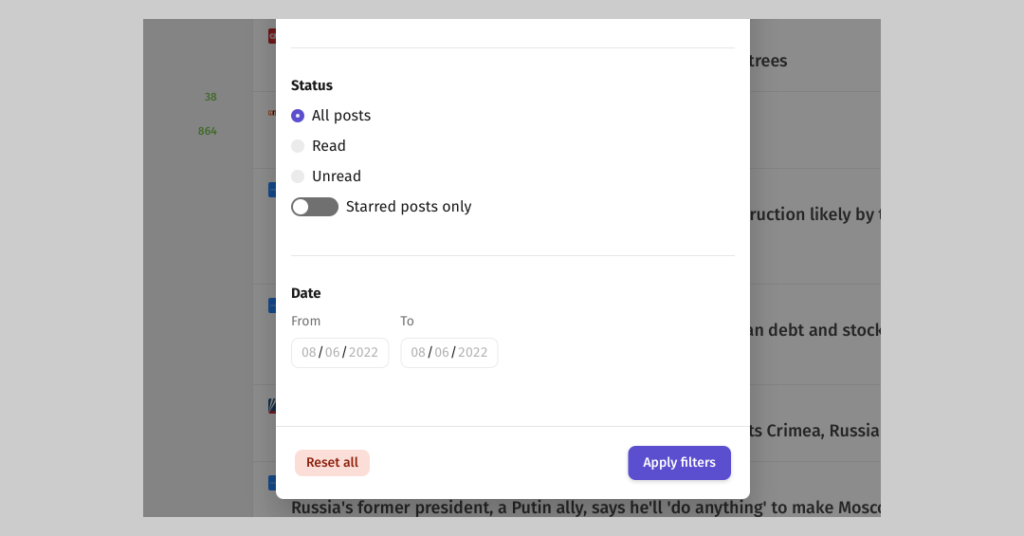Open the headline ending with Crimea, Russia

point(814,431)
